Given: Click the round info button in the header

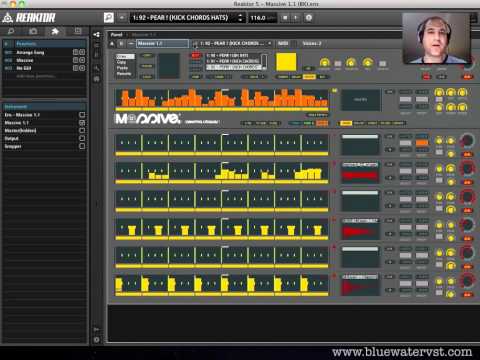Looking at the screenshot, I should click(309, 18).
